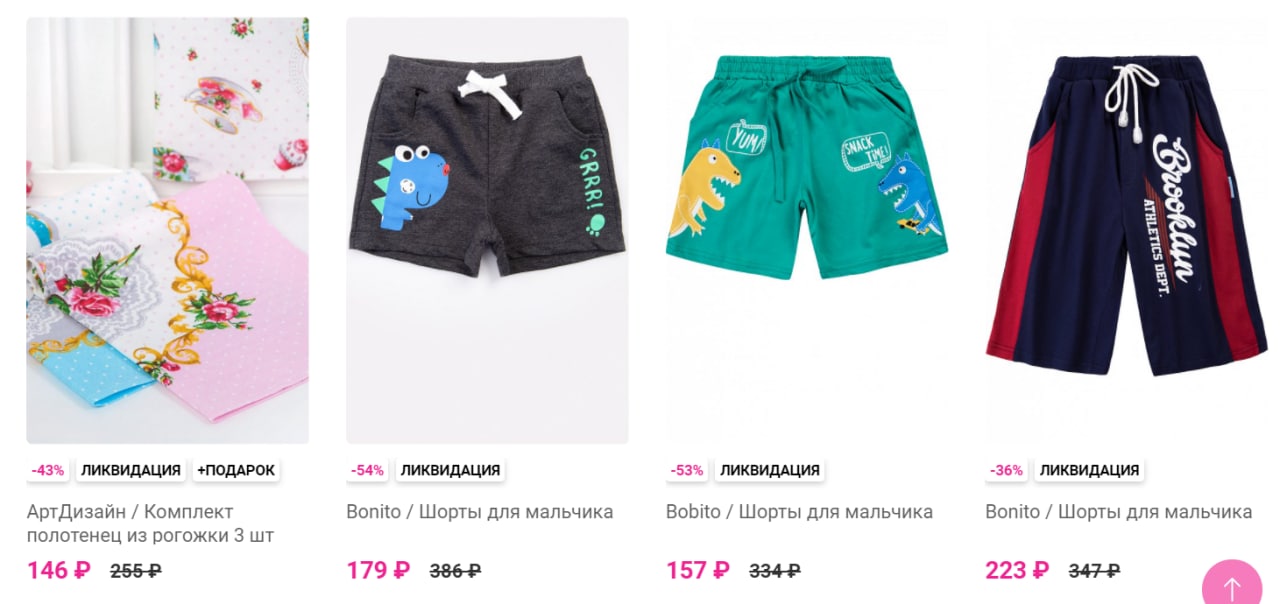Click the +ПОДАРОК gift badge

pyautogui.click(x=236, y=470)
